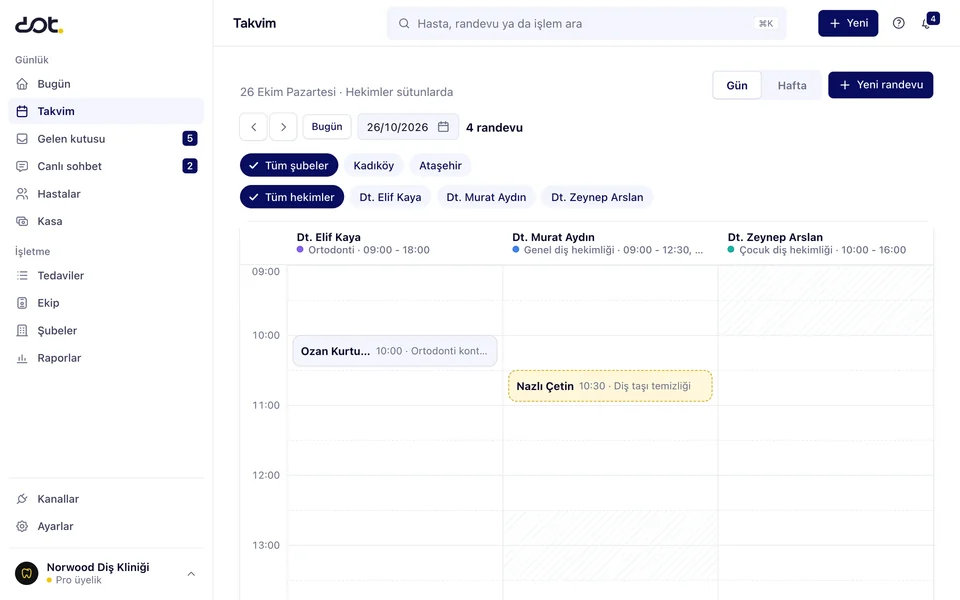Open Şubeler building icon

pyautogui.click(x=22, y=331)
